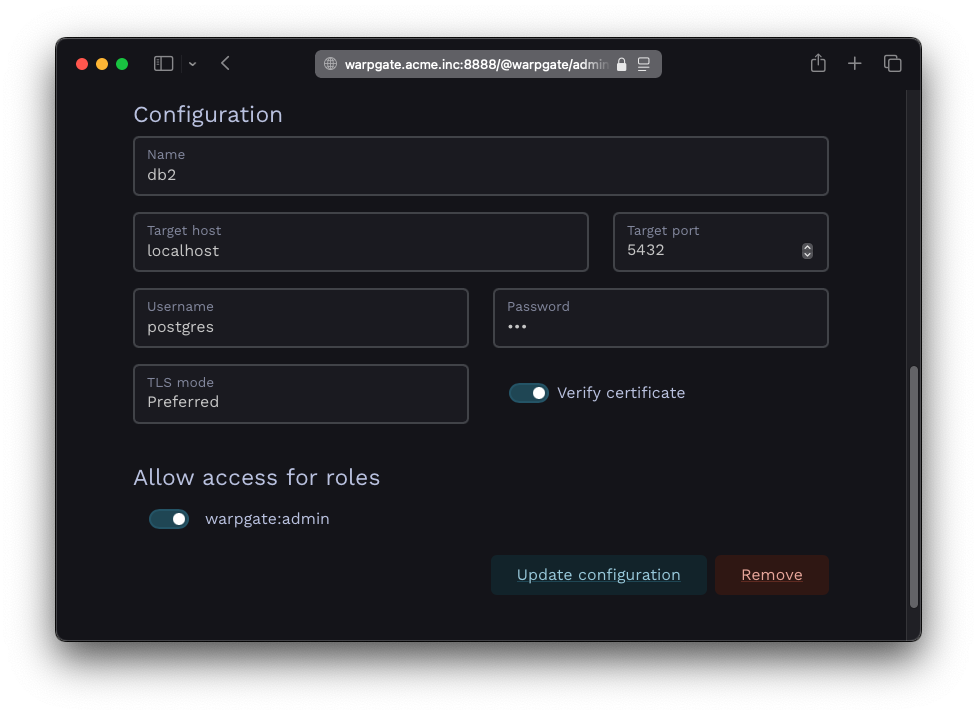Click the share icon in the toolbar
The width and height of the screenshot is (977, 715).
[817, 62]
